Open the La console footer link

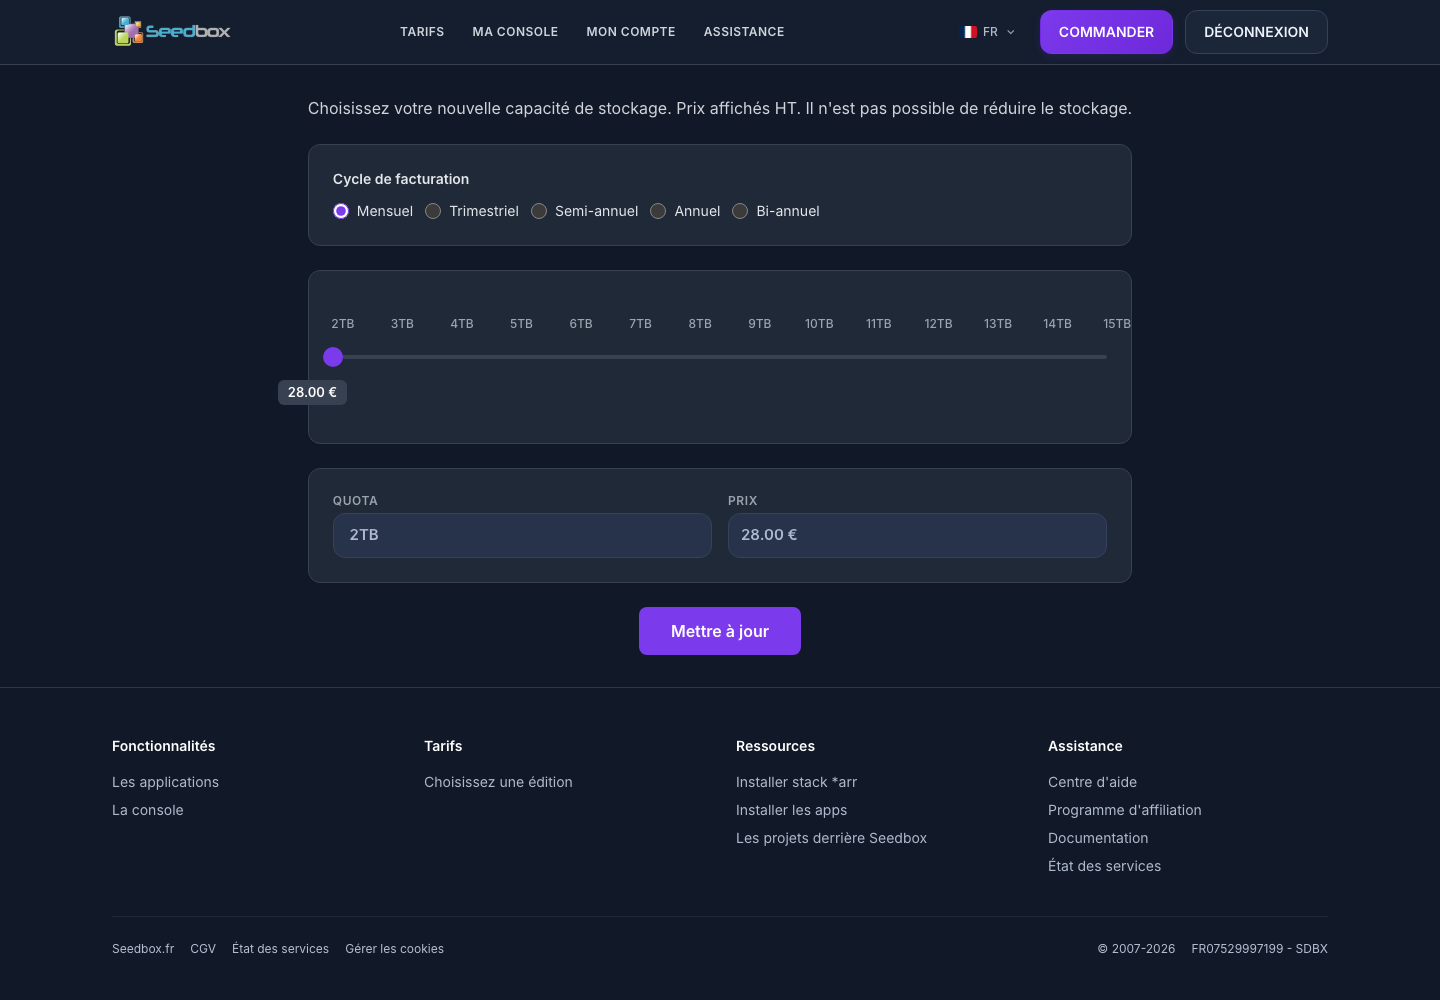tap(148, 810)
